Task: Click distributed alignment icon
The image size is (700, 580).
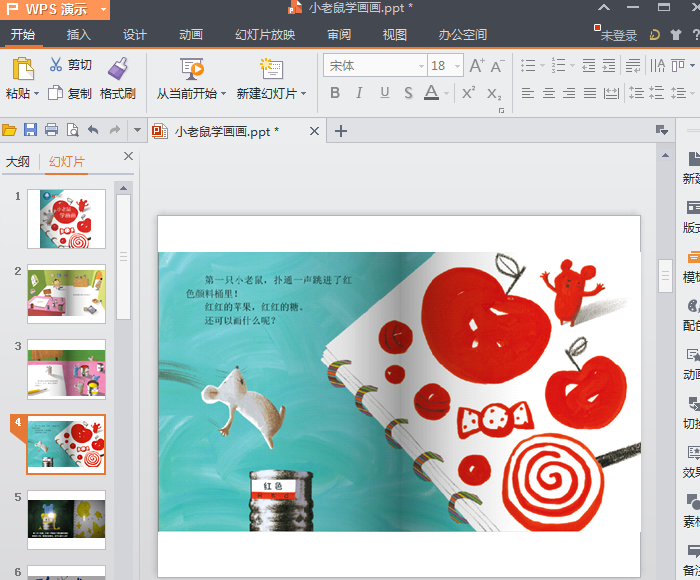Action: 611,93
